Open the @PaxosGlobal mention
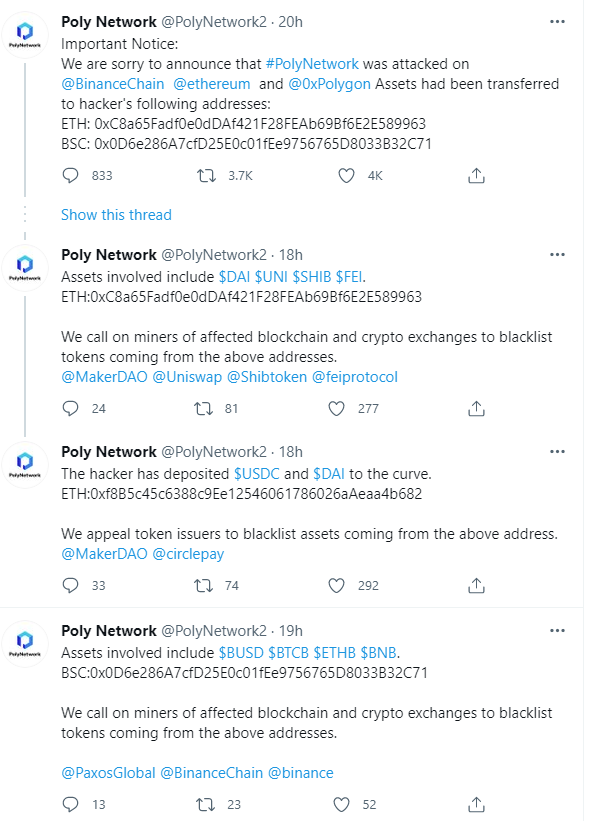The width and height of the screenshot is (594, 821). click(108, 773)
